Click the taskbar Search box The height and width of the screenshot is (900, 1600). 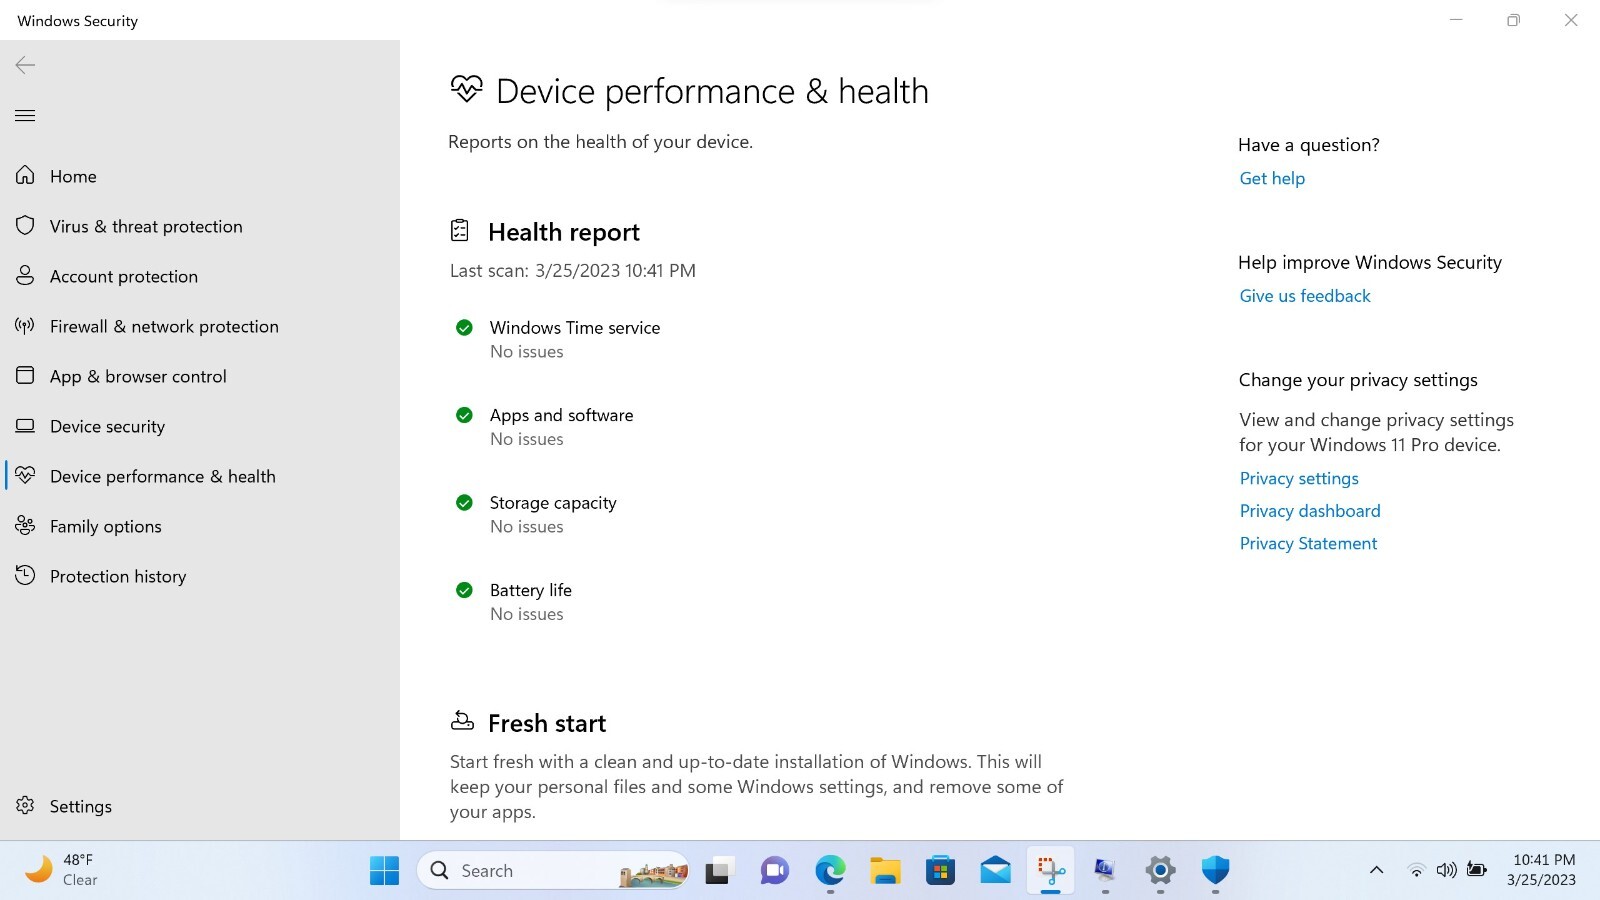(x=553, y=871)
